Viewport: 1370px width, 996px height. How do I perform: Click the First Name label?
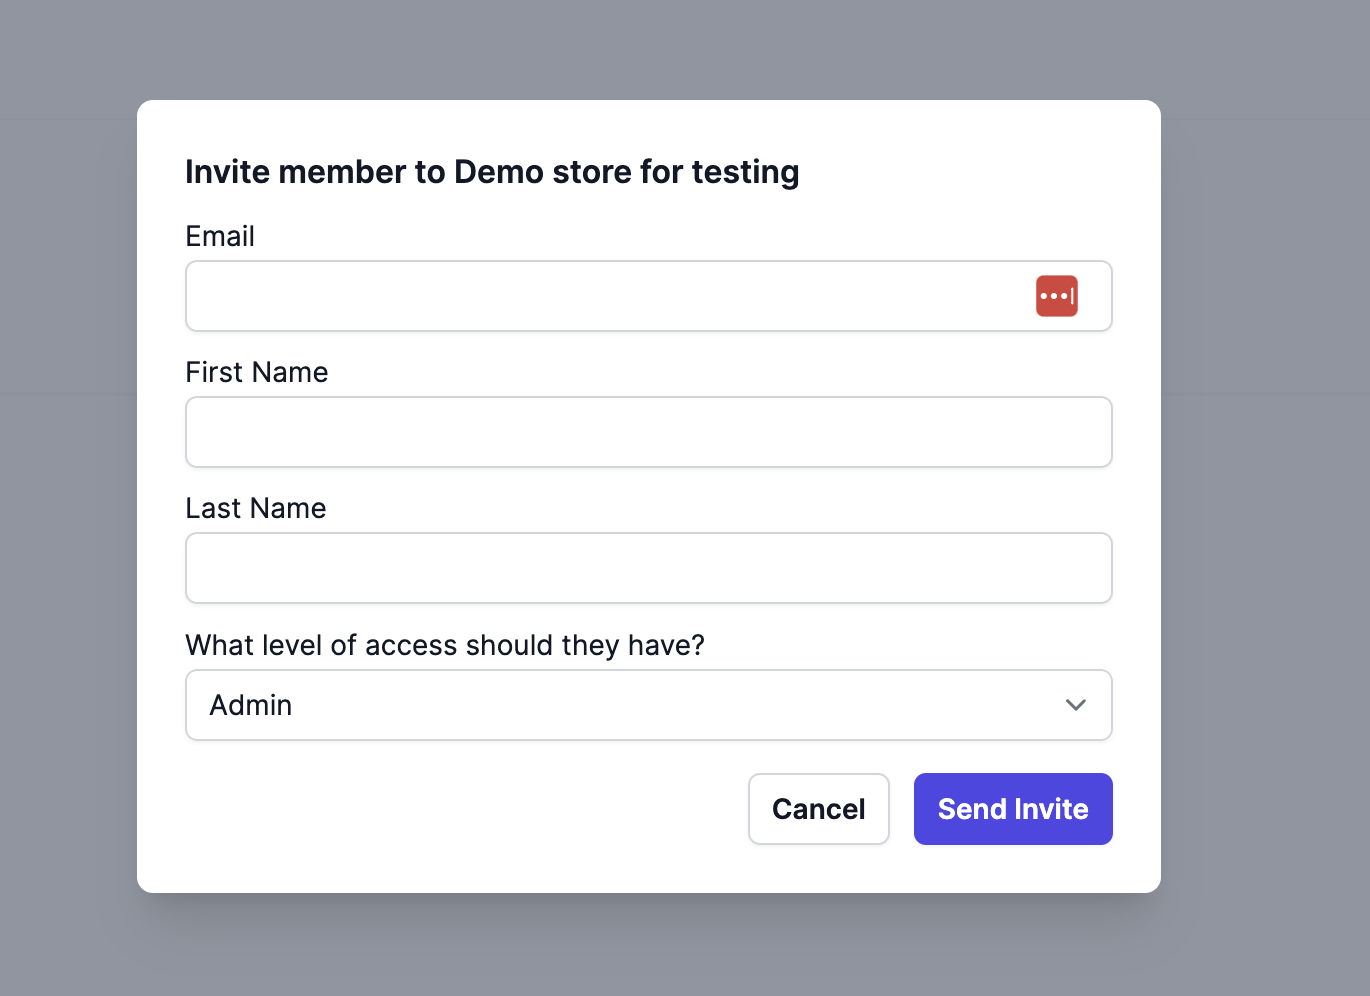click(x=257, y=372)
